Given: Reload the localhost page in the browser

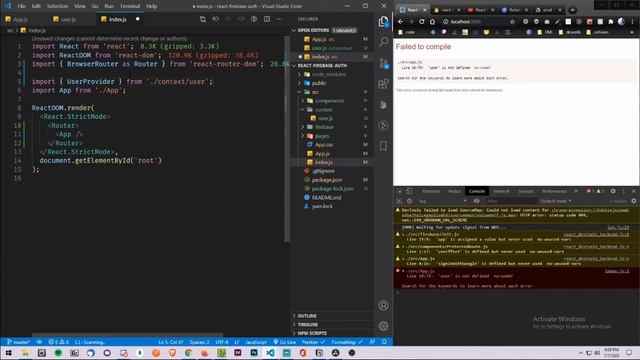Looking at the screenshot, I should 422,22.
